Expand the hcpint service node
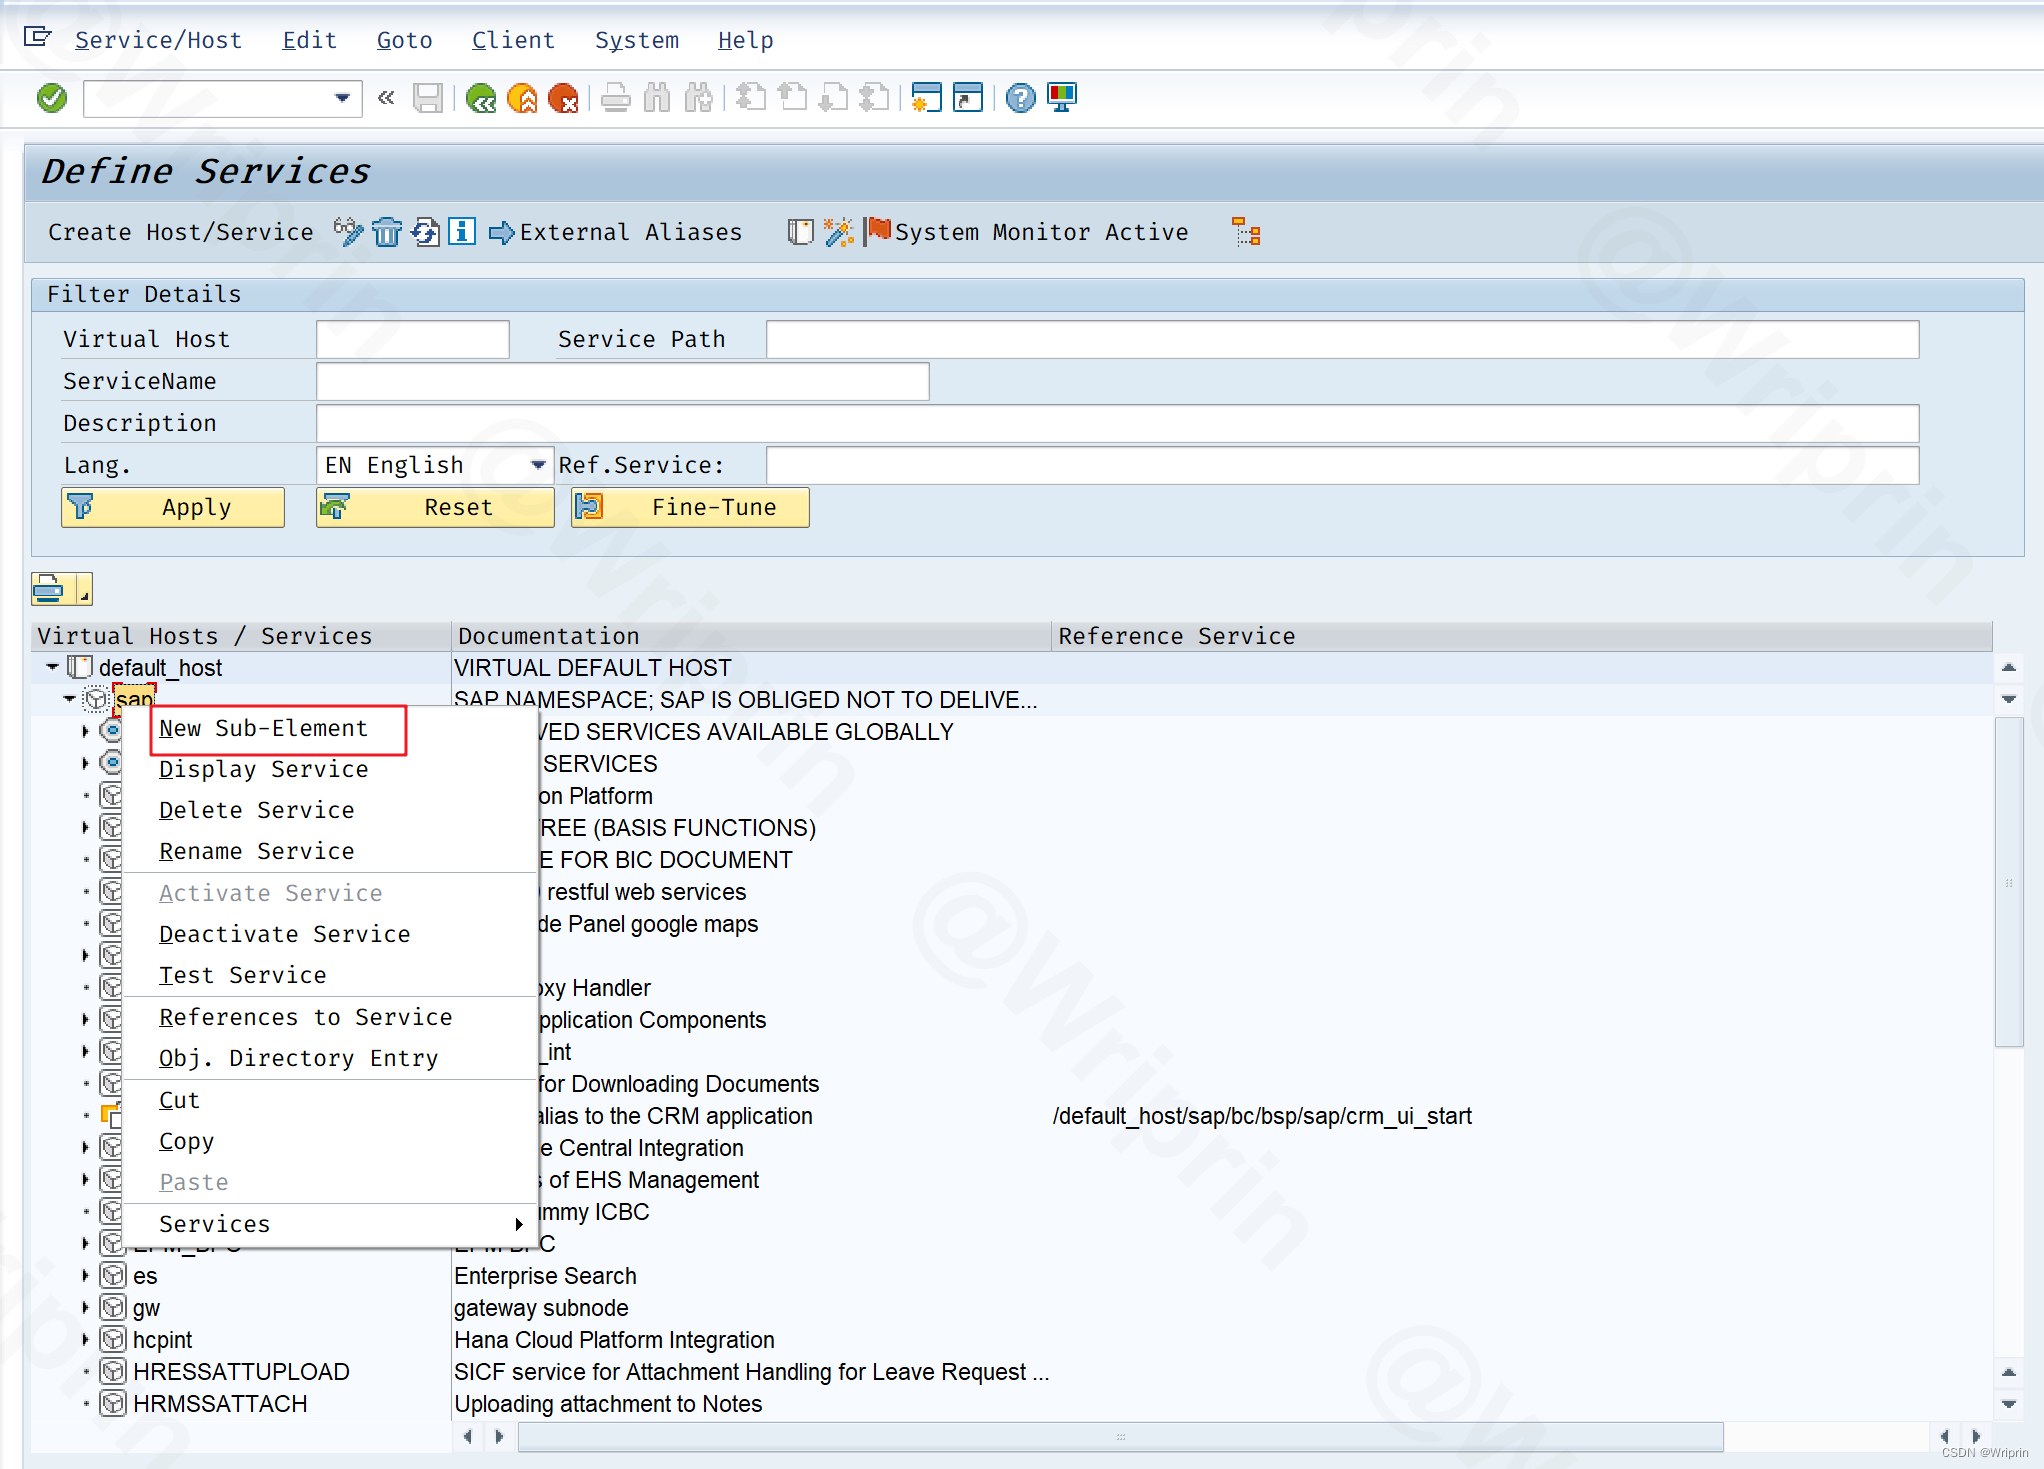Screen dimensions: 2044x1469 pyautogui.click(x=85, y=1340)
